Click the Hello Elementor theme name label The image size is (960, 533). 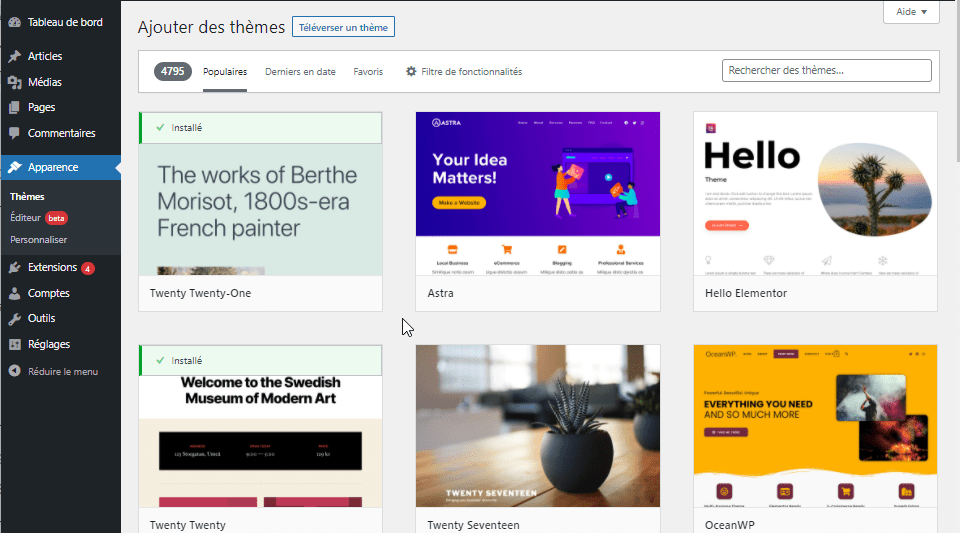tap(746, 293)
